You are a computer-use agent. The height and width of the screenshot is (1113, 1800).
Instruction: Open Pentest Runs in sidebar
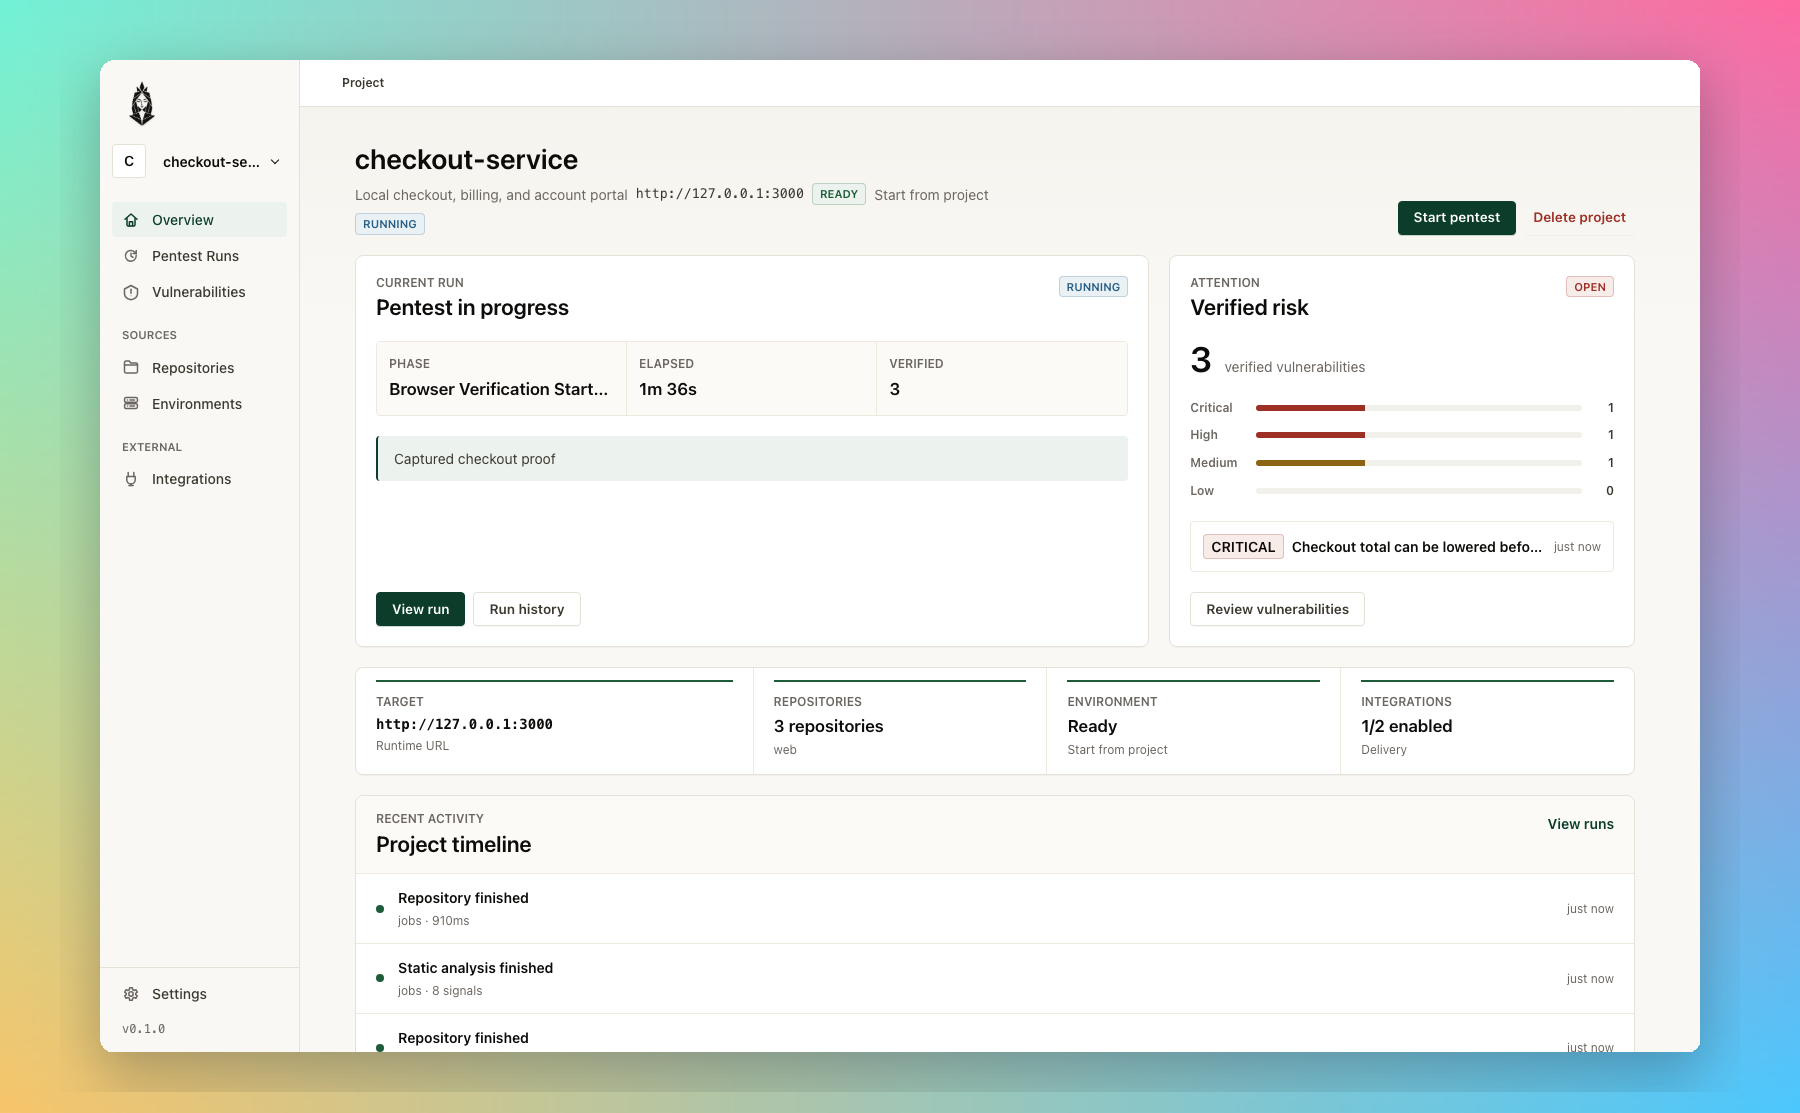(x=199, y=256)
